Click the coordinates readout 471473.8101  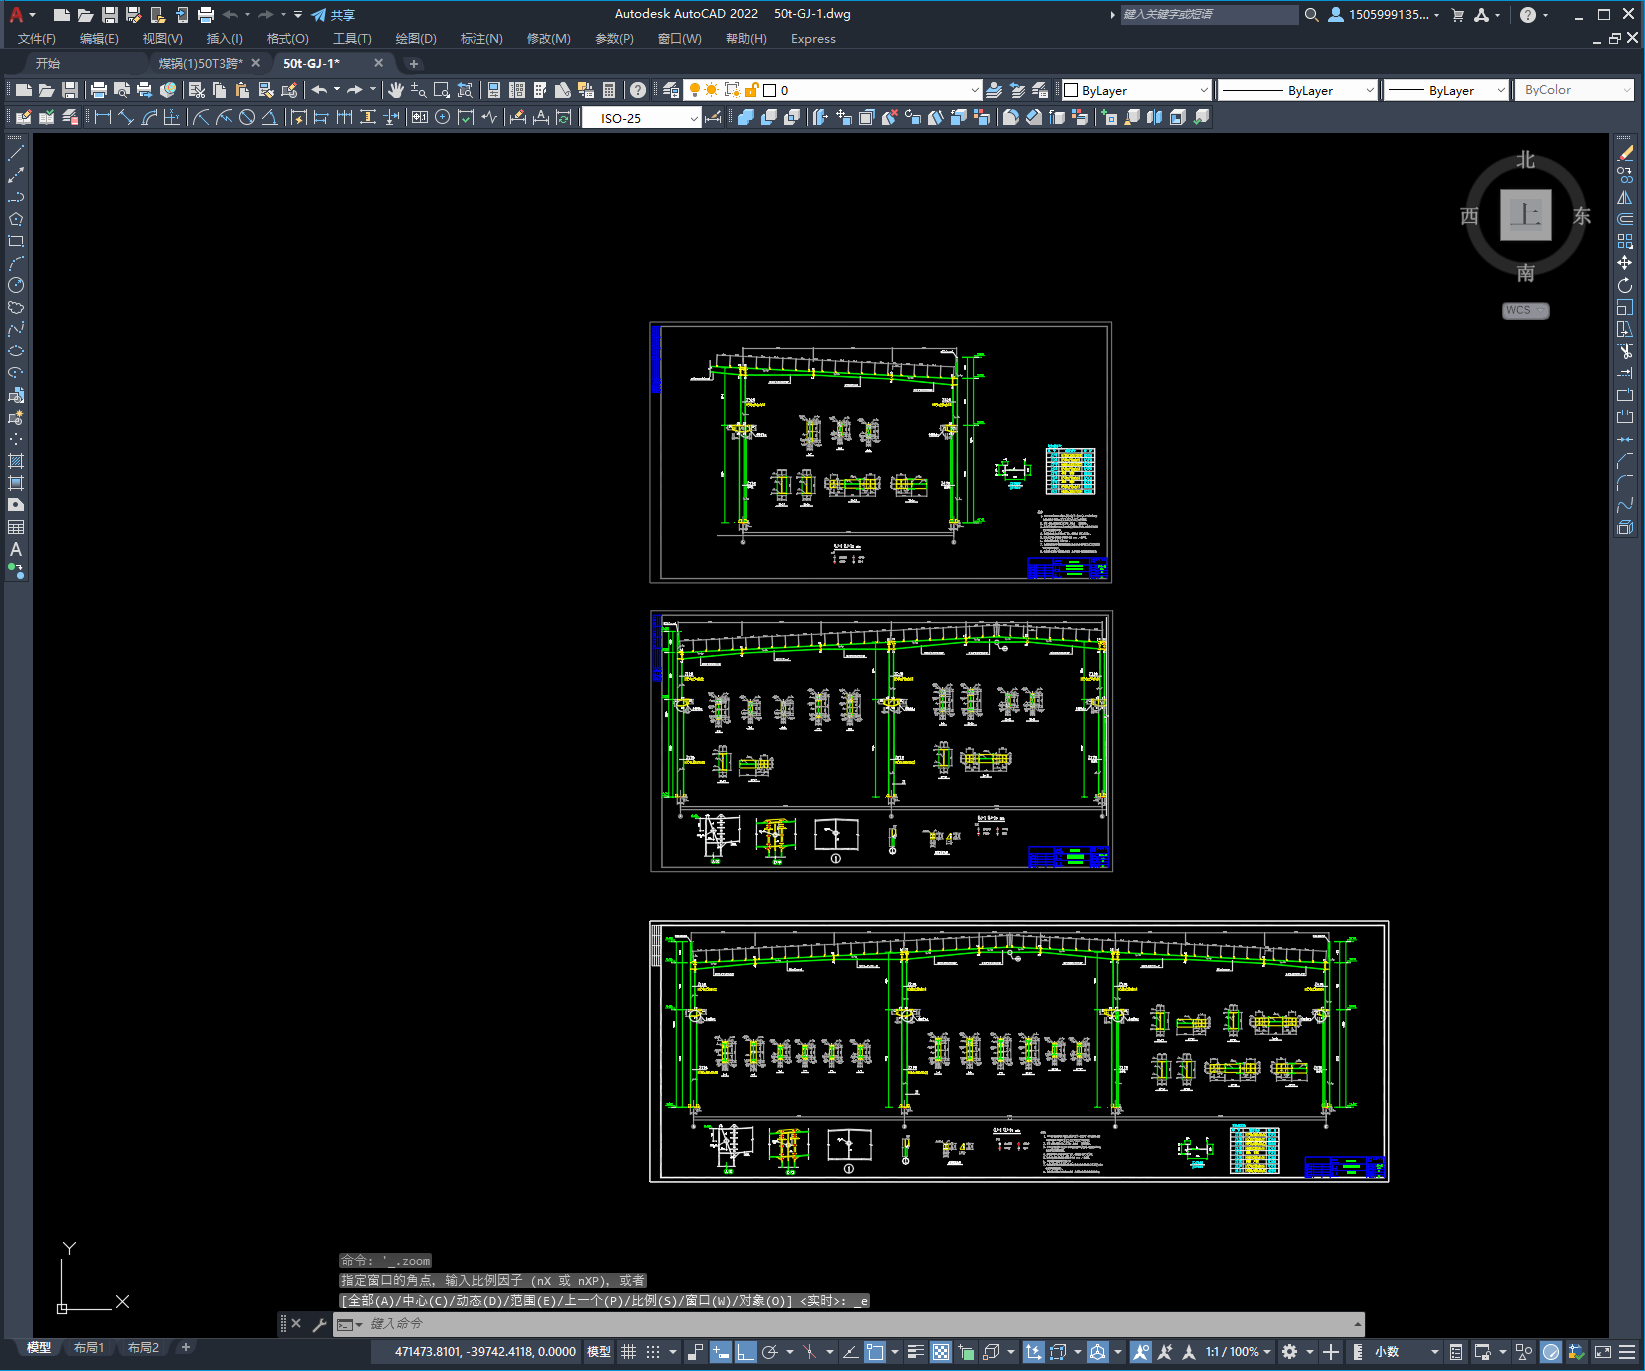tap(485, 1352)
